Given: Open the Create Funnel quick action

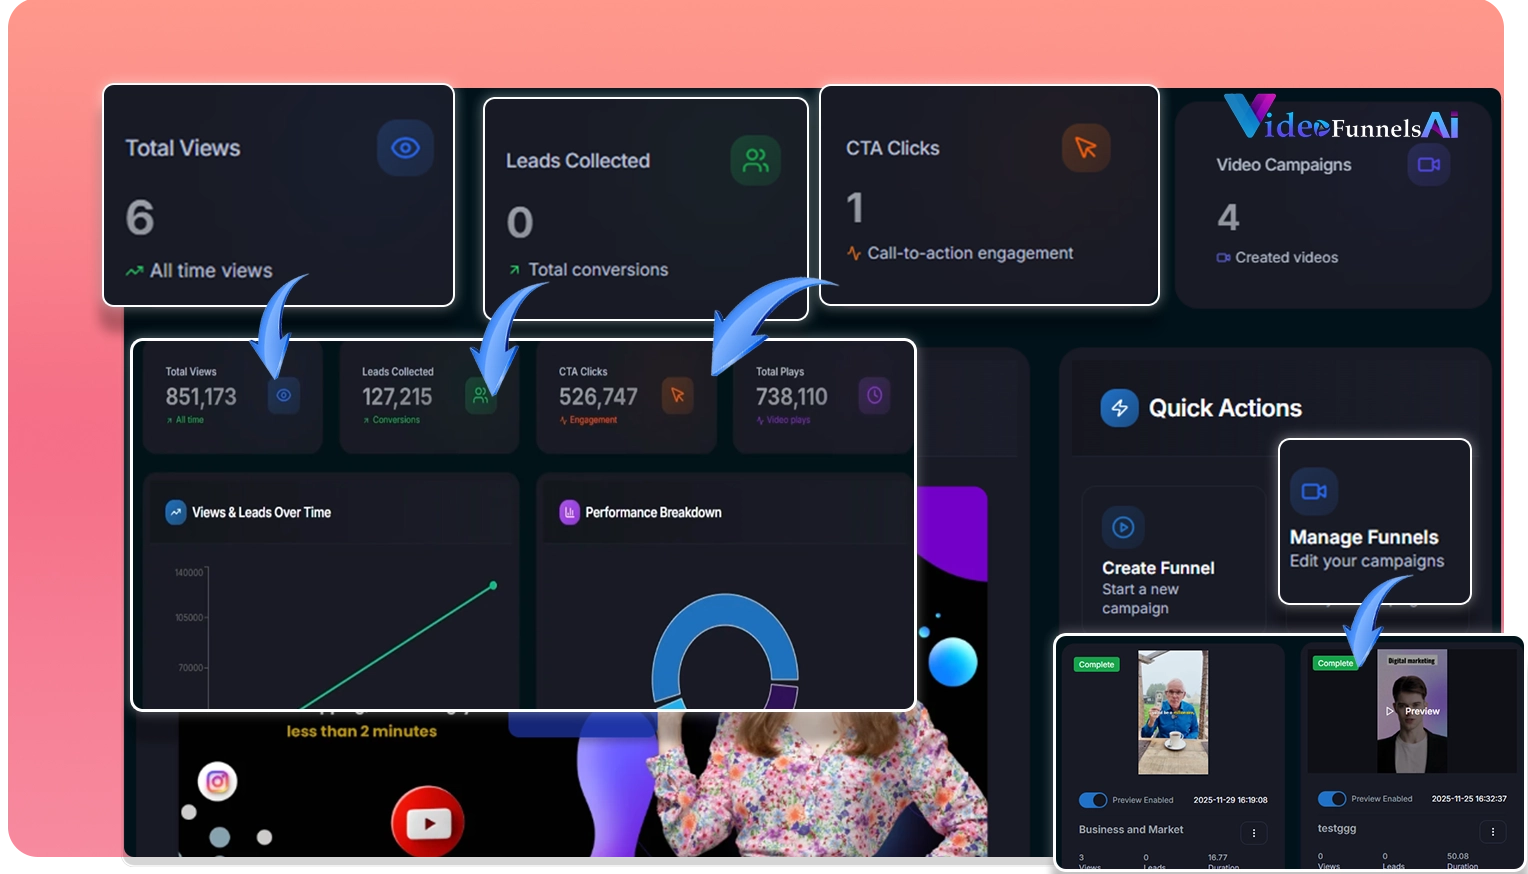Looking at the screenshot, I should coord(1157,567).
